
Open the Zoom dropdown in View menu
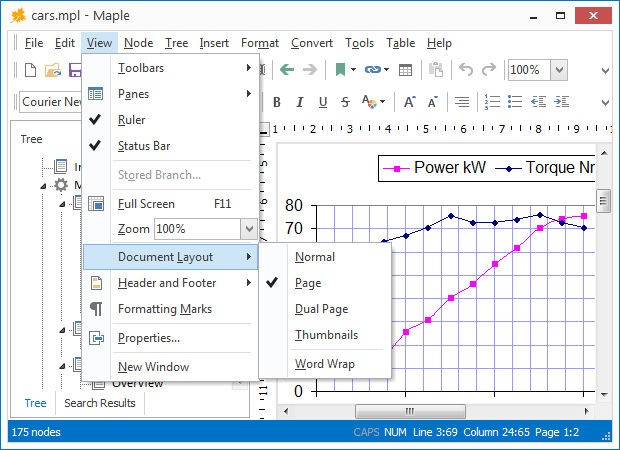tap(249, 229)
